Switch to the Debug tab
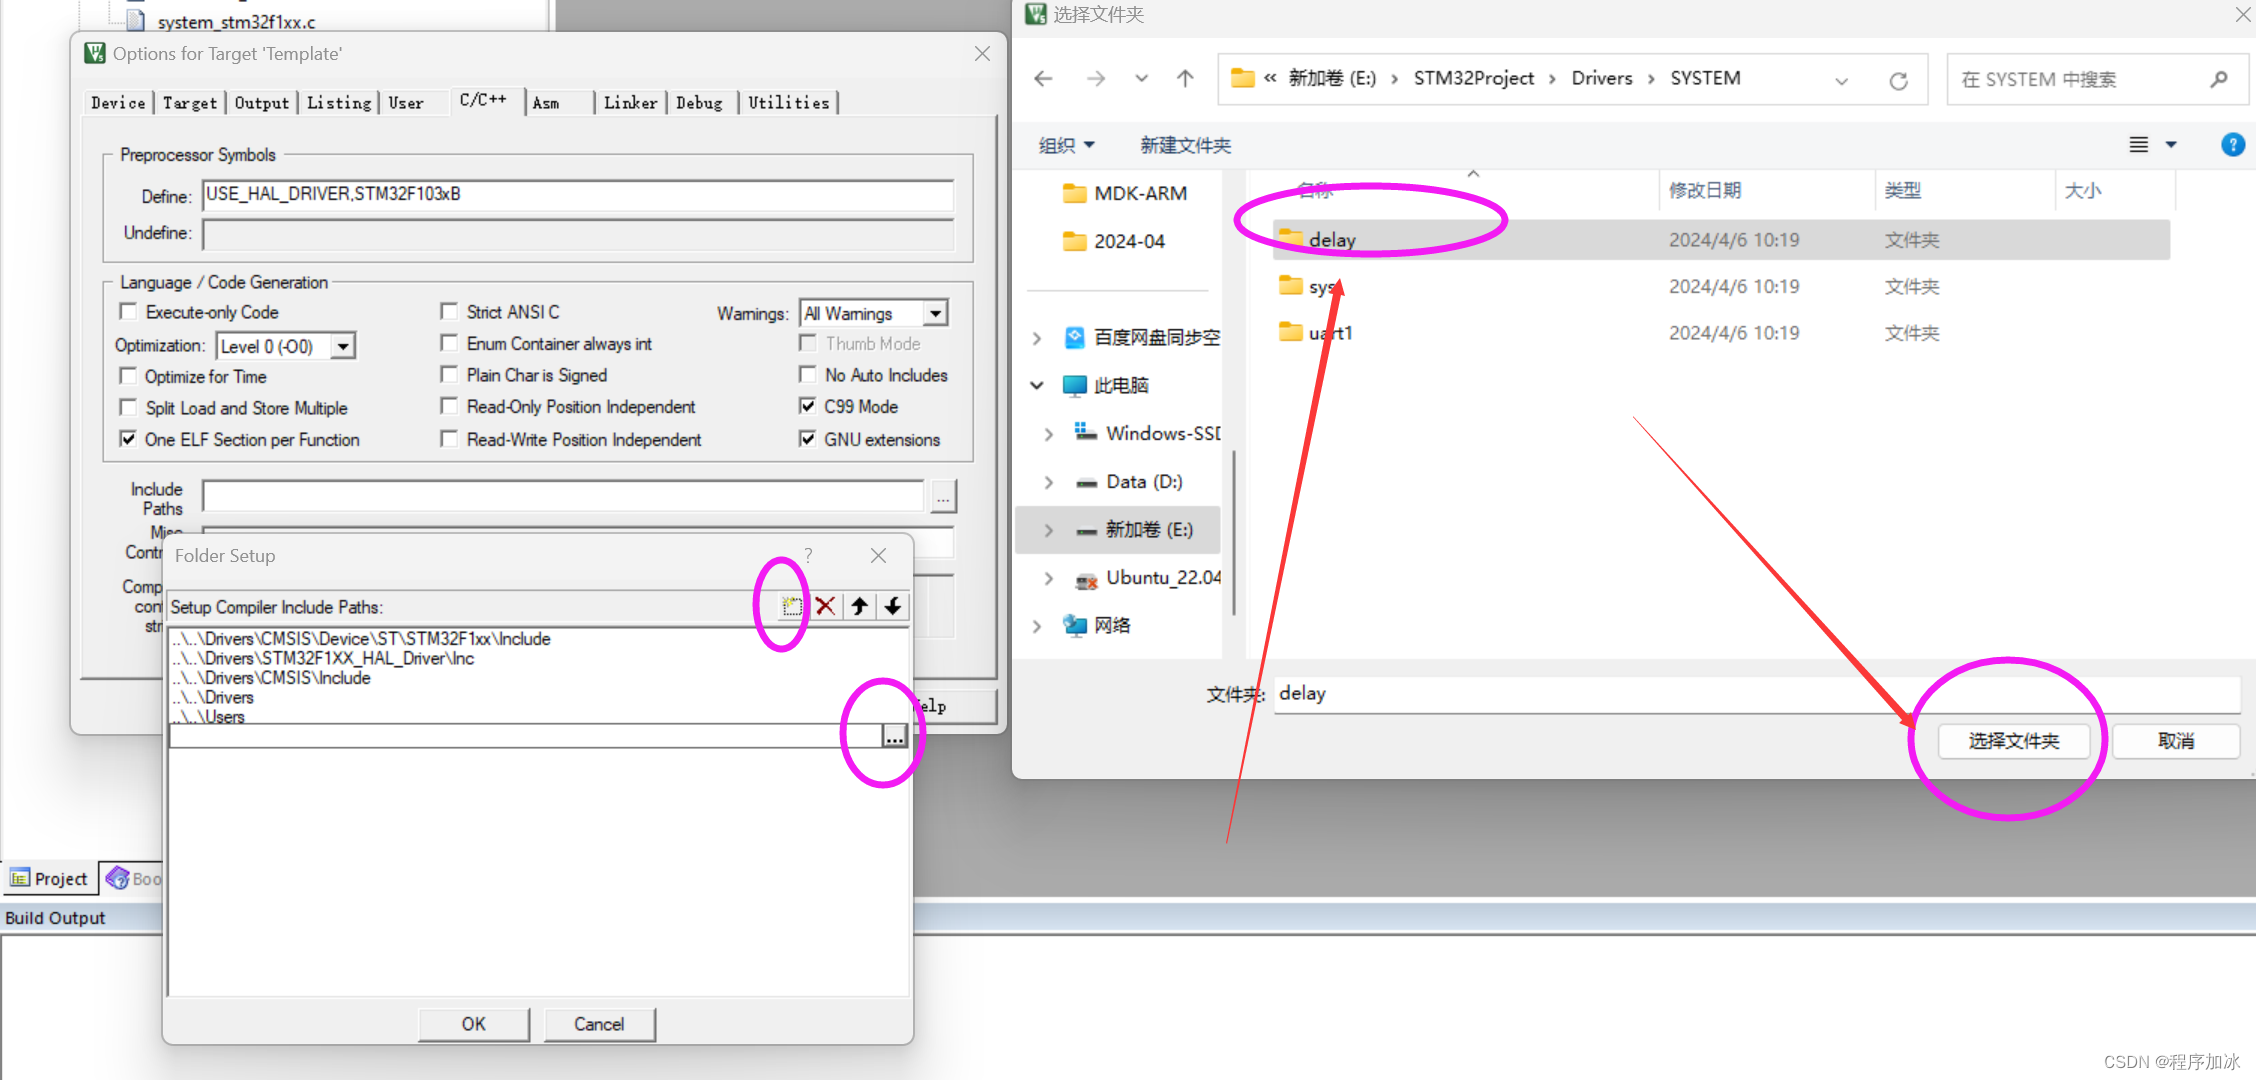 pos(699,103)
